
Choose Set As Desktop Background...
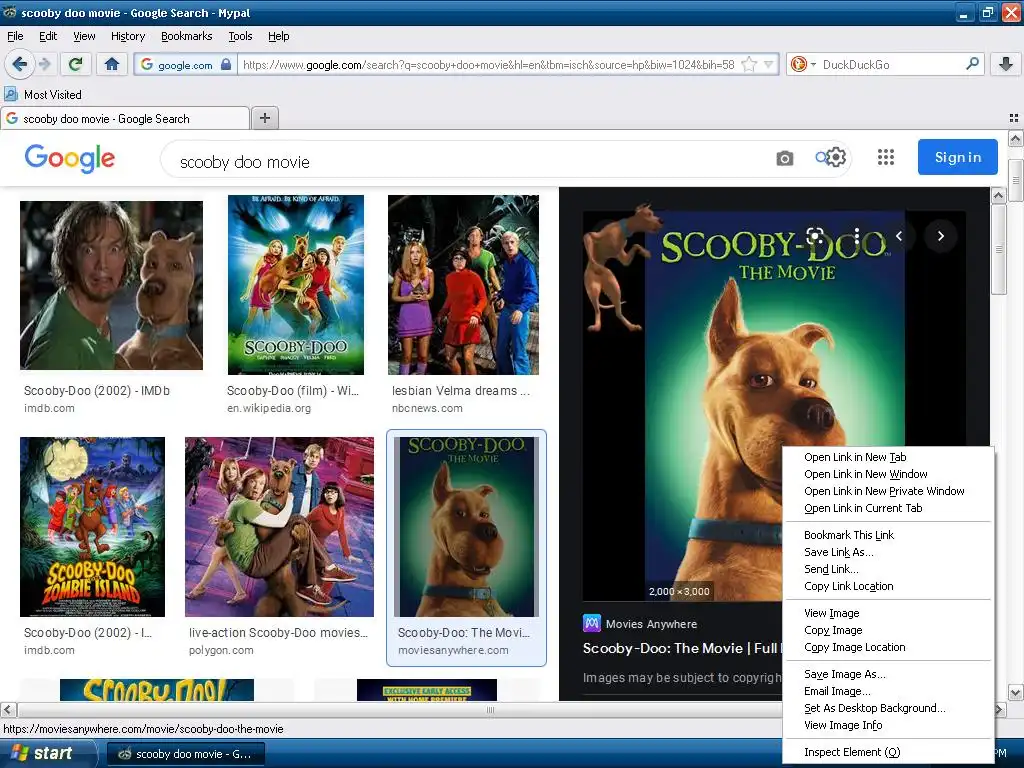874,708
